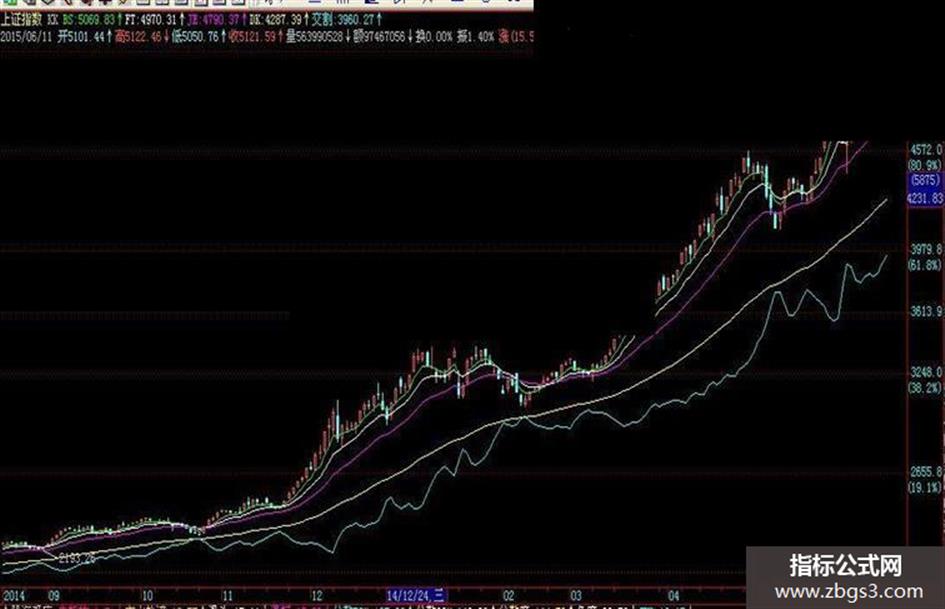Click the (61.8%) retracement label

(x=925, y=265)
